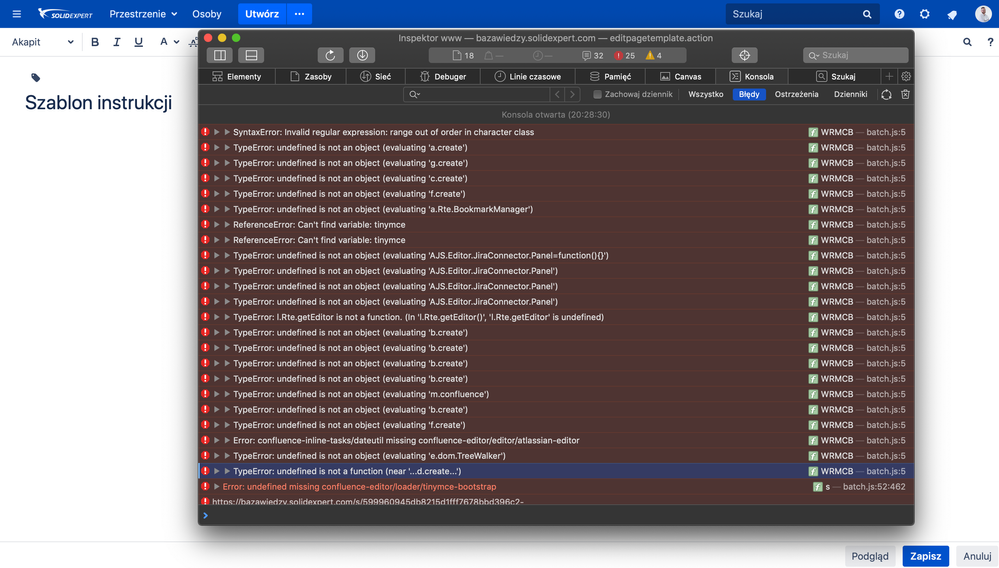Toggle inspector bottom-docking layout button
The image size is (999, 568).
[x=251, y=55]
